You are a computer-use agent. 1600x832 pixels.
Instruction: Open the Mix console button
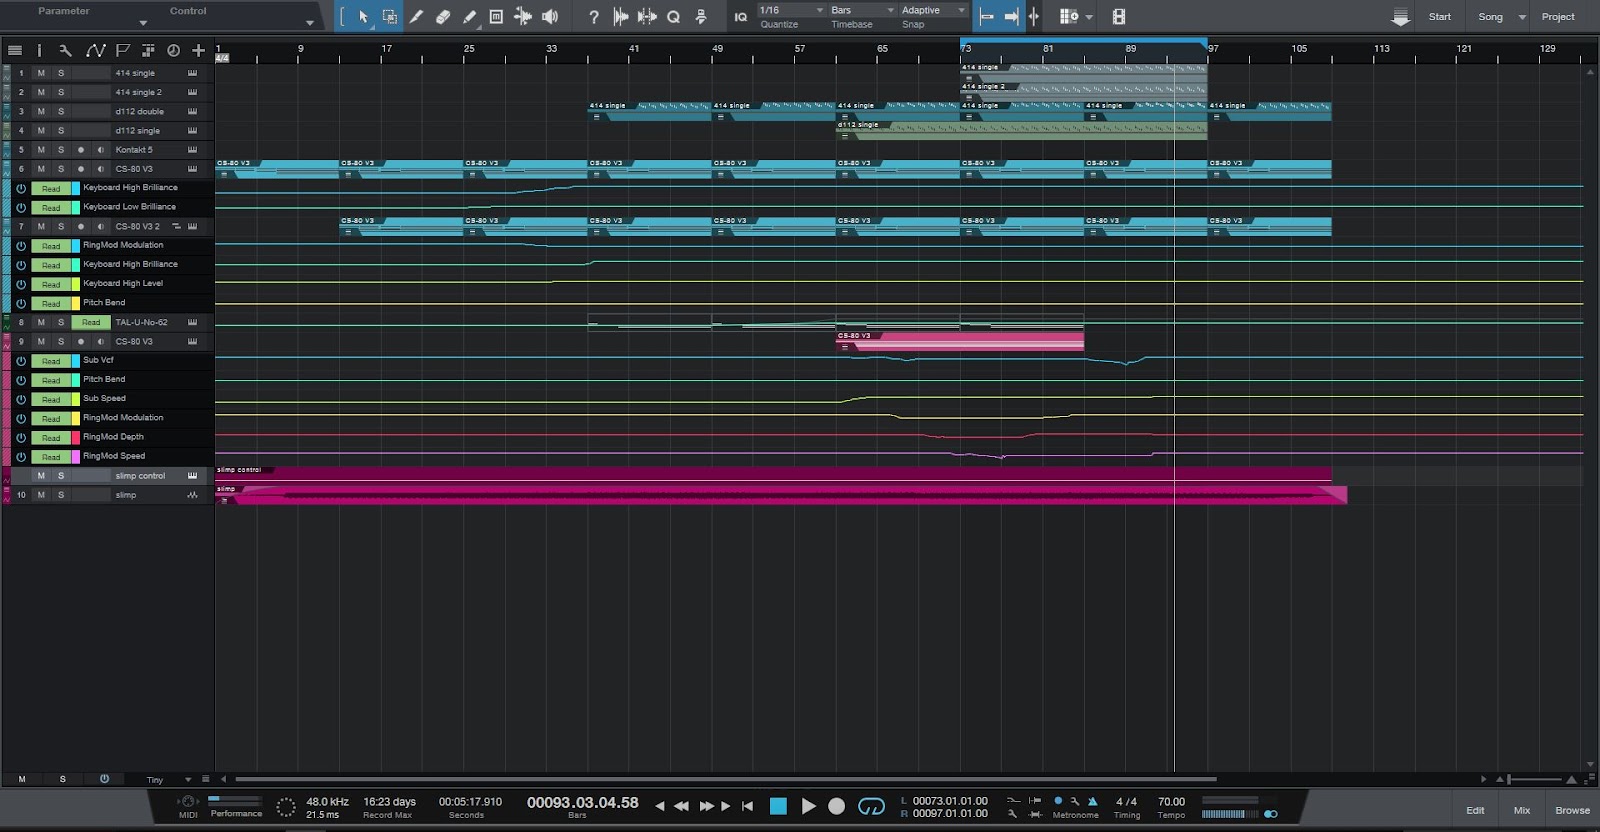[1521, 810]
